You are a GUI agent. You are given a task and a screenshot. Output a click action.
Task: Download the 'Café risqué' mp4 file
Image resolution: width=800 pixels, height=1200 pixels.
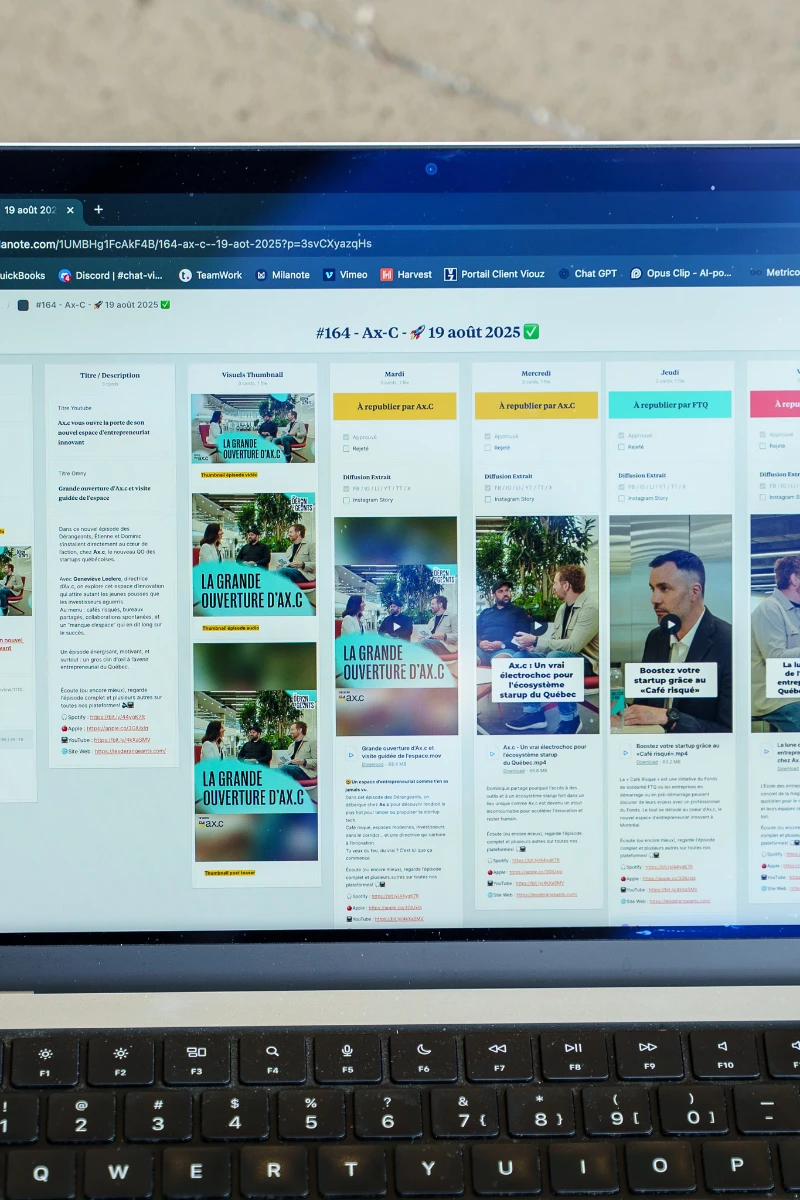647,762
